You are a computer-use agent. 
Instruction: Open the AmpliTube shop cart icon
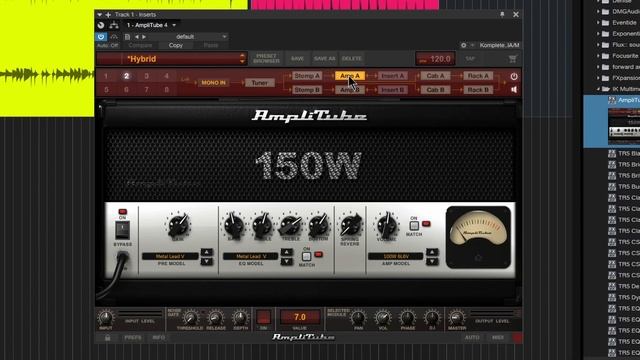[x=513, y=59]
